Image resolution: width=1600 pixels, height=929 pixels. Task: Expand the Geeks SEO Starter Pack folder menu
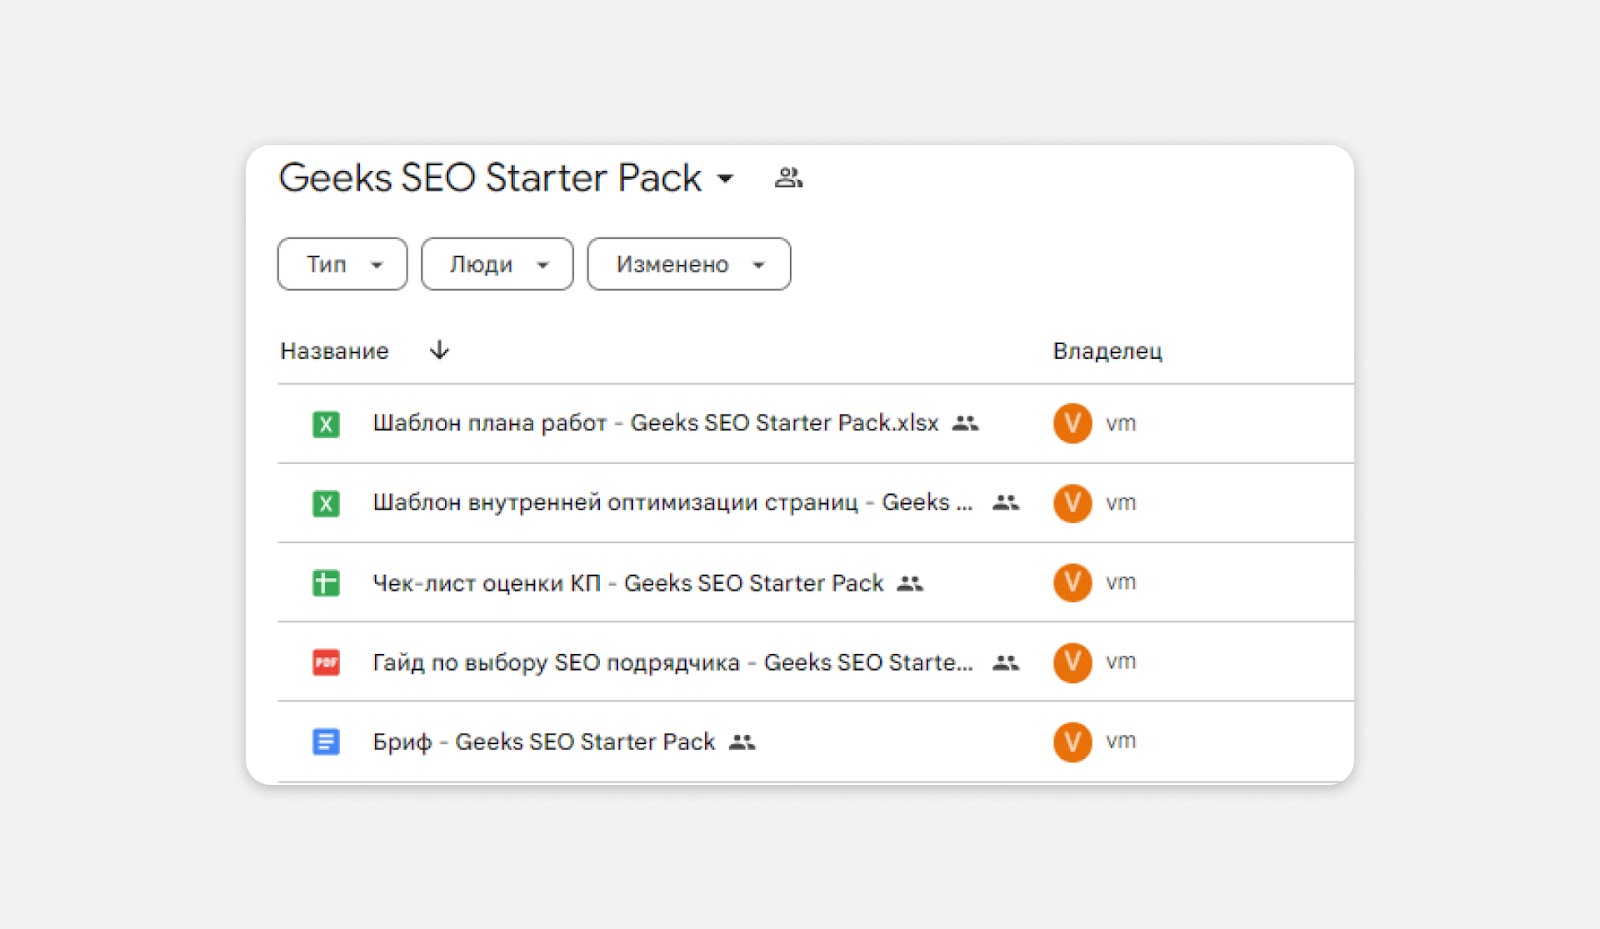coord(726,179)
